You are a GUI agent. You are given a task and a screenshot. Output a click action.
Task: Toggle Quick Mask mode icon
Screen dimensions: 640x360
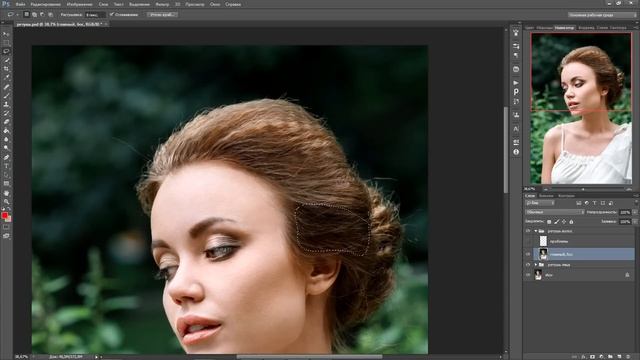point(6,227)
